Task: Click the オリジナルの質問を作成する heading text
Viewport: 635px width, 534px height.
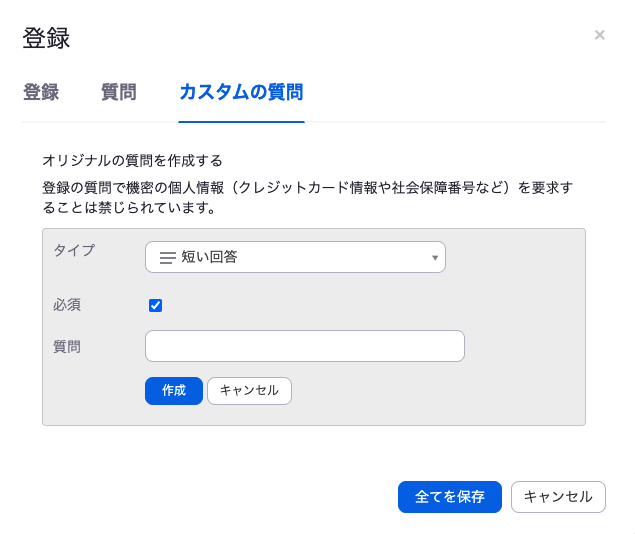Action: pos(132,161)
